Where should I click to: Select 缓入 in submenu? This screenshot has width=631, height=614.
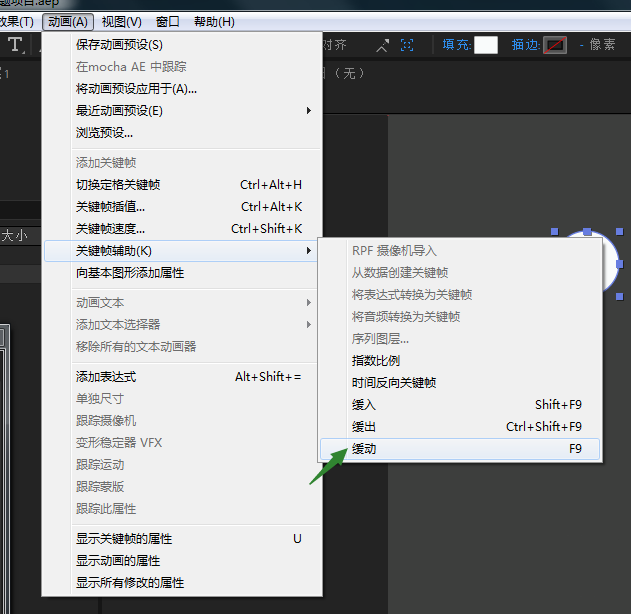point(460,405)
